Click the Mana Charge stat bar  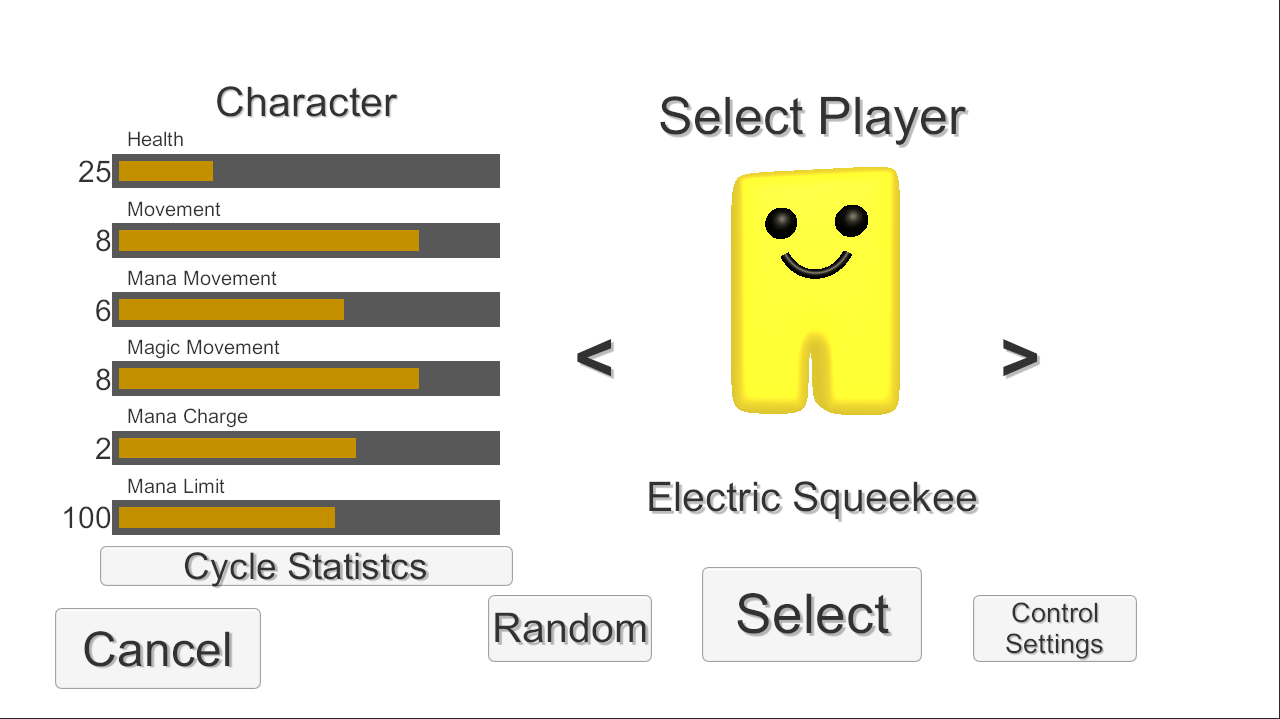(x=306, y=447)
